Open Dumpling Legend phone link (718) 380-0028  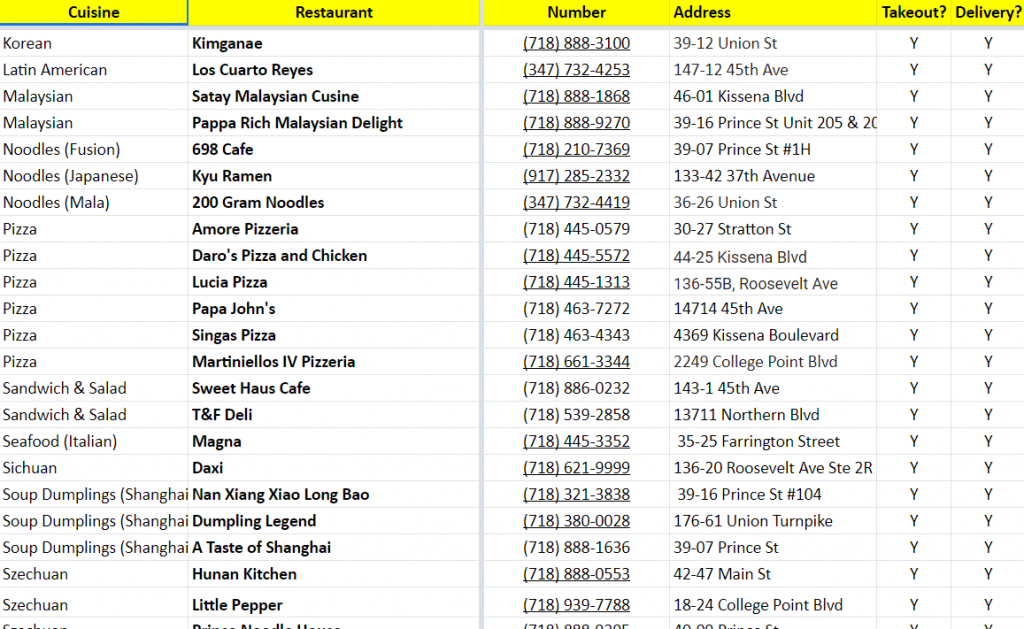(576, 521)
